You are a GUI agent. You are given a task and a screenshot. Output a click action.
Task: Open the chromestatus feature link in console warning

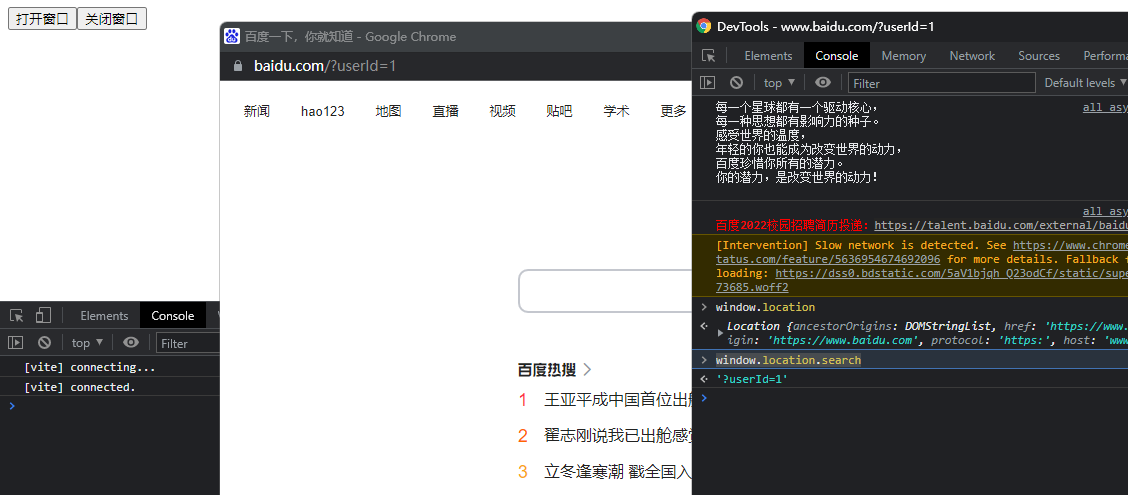pos(828,259)
